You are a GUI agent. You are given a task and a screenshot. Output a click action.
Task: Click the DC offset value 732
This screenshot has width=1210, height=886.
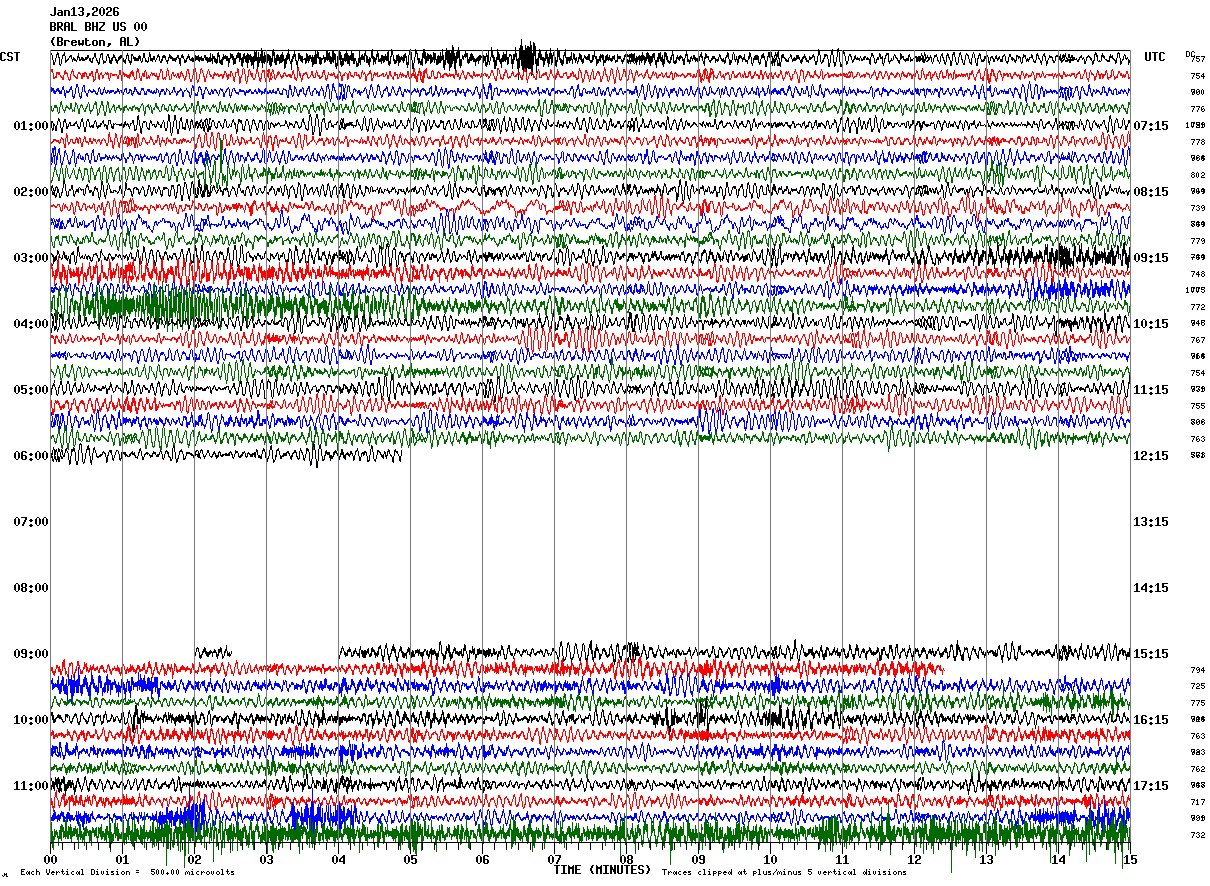tap(1197, 835)
